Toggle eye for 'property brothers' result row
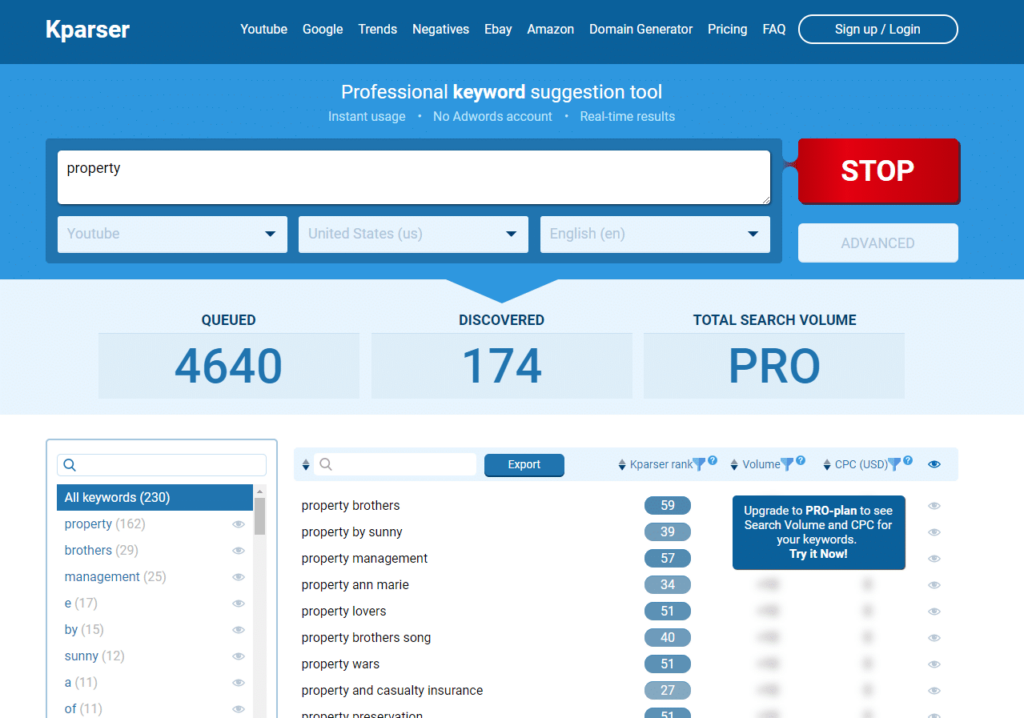This screenshot has height=718, width=1024. click(935, 506)
